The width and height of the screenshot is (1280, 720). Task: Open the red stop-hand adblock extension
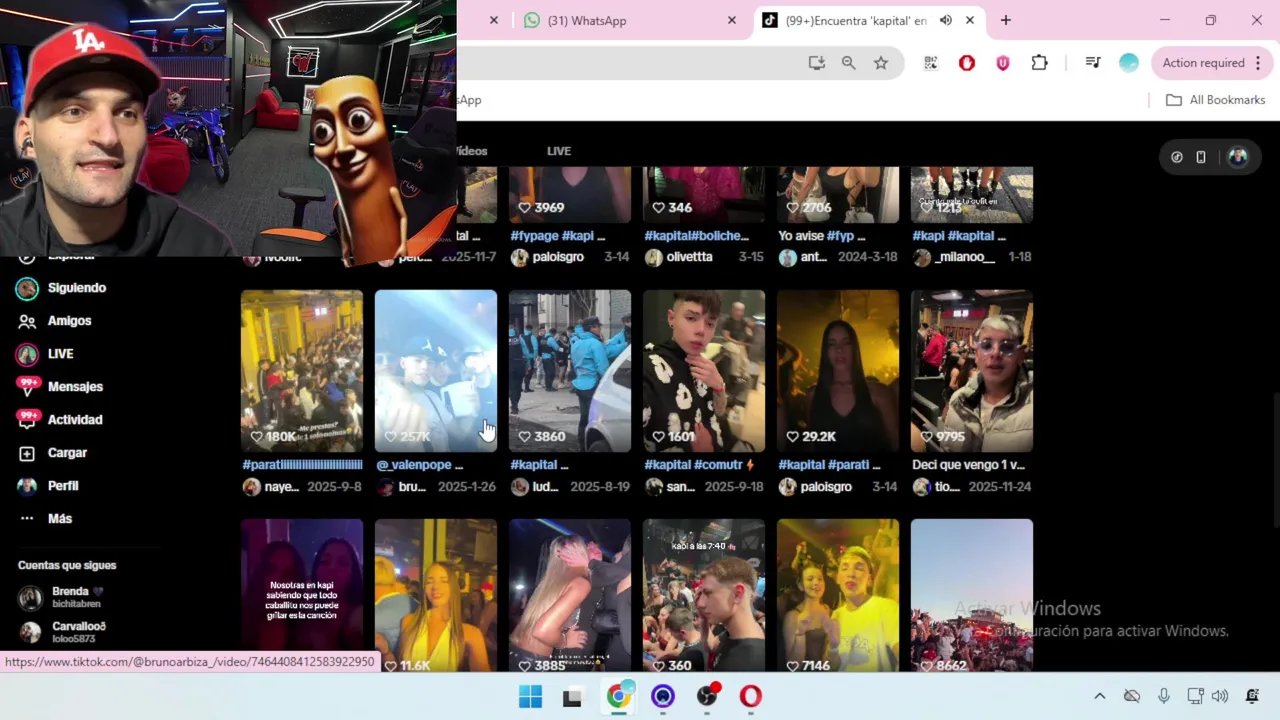pyautogui.click(x=966, y=63)
